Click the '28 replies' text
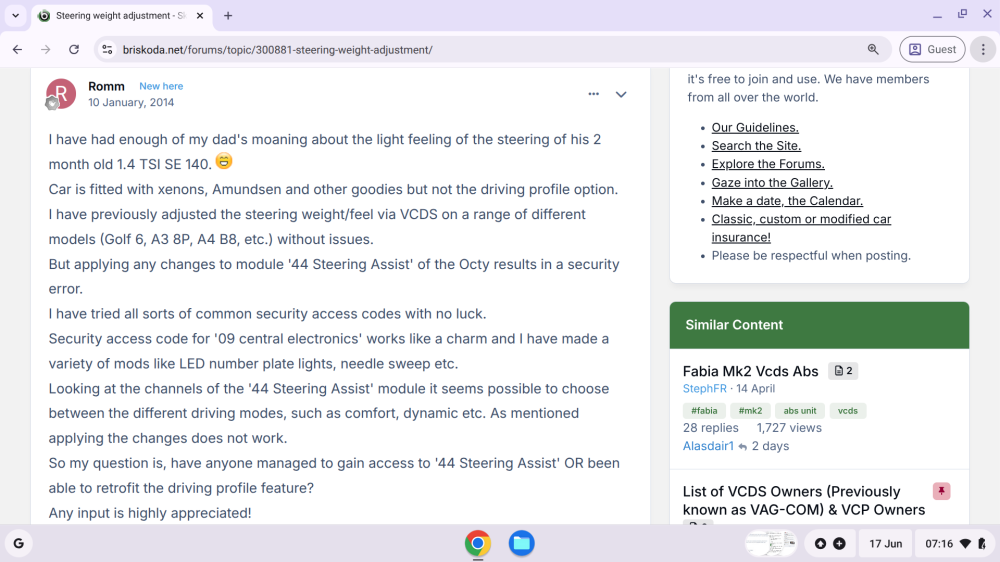The width and height of the screenshot is (1000, 562). coord(710,428)
